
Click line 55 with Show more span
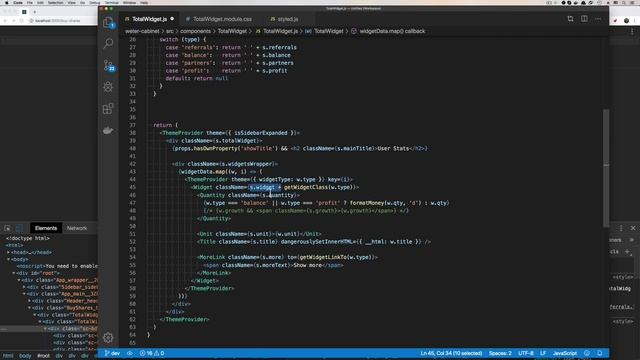[x=273, y=265]
